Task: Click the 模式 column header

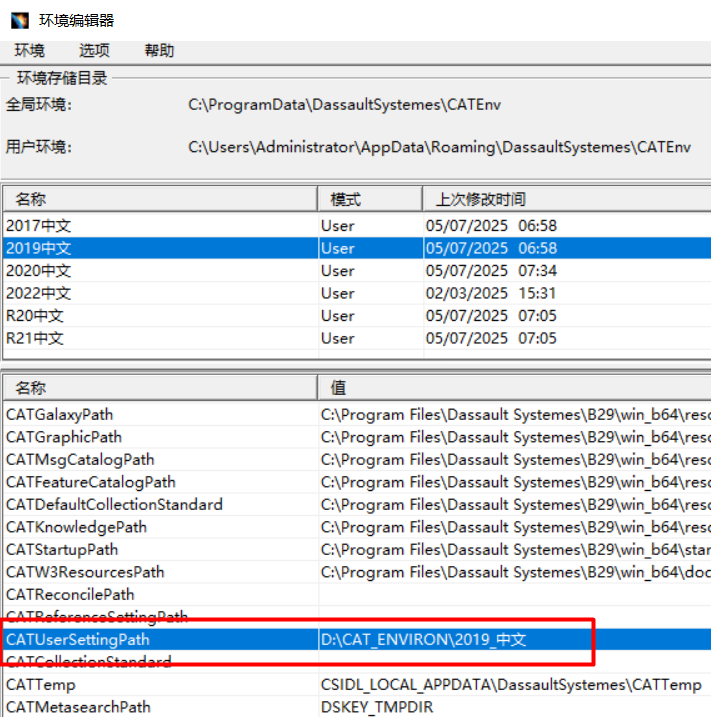Action: [369, 199]
